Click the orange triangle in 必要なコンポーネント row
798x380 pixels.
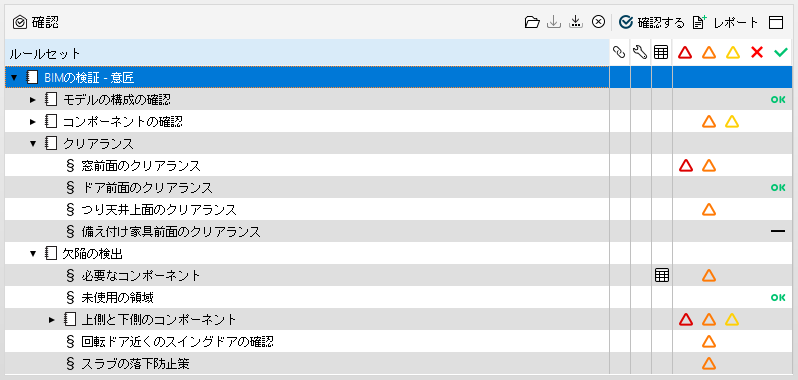[709, 275]
